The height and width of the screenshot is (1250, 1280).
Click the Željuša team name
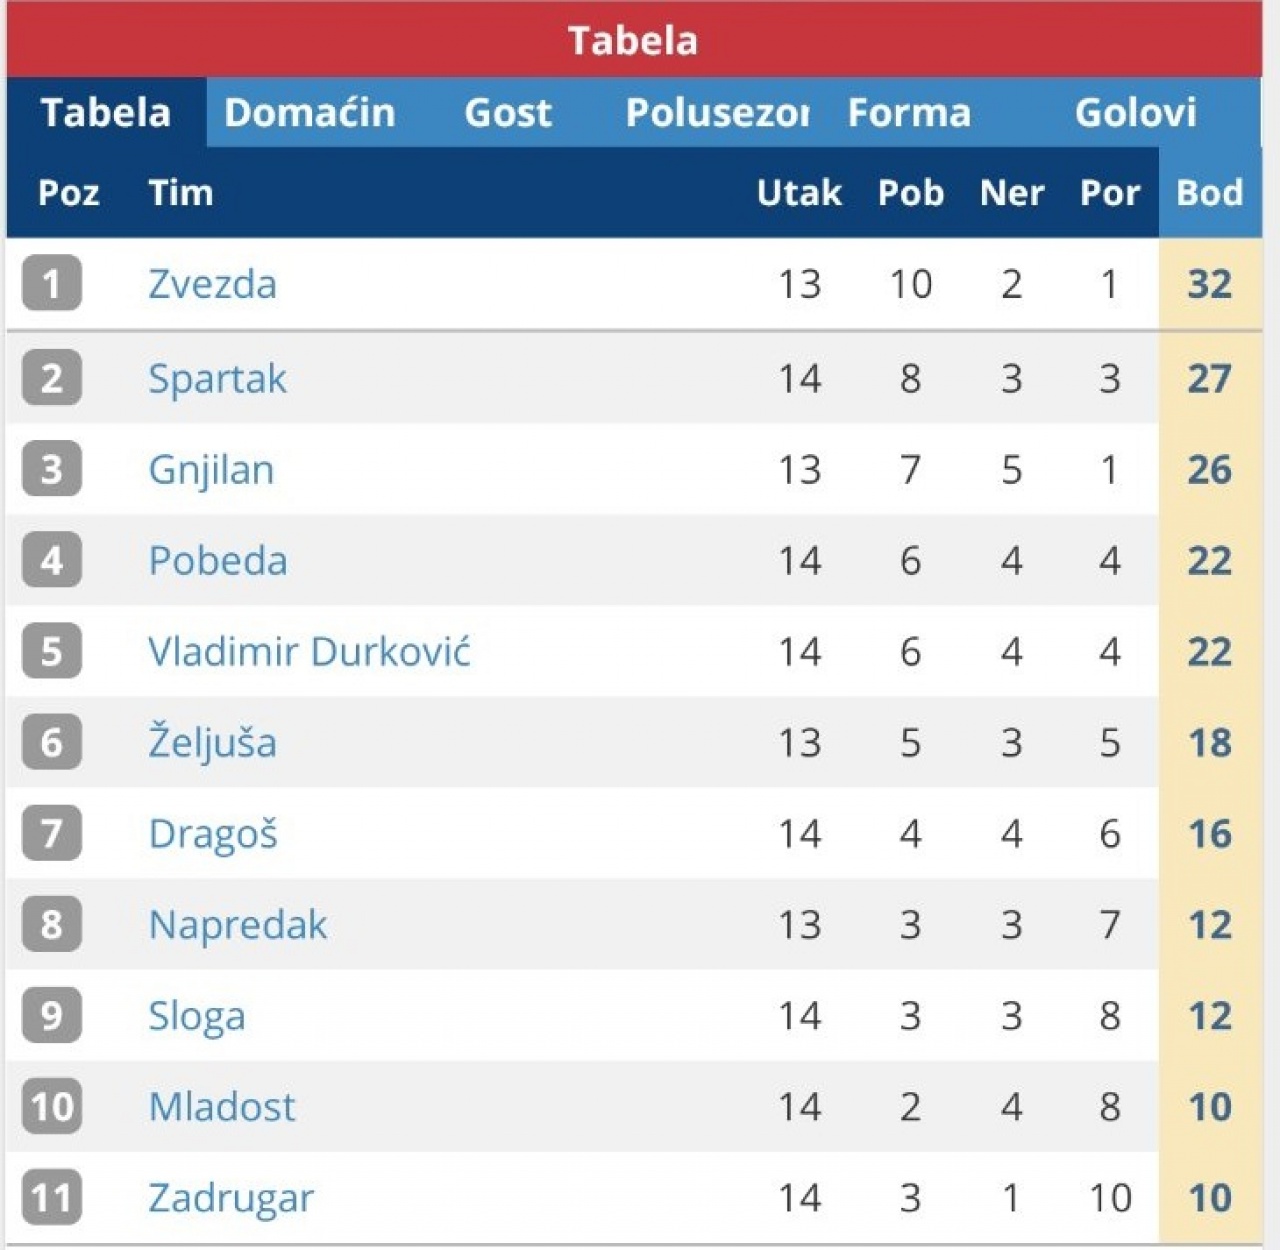click(212, 743)
